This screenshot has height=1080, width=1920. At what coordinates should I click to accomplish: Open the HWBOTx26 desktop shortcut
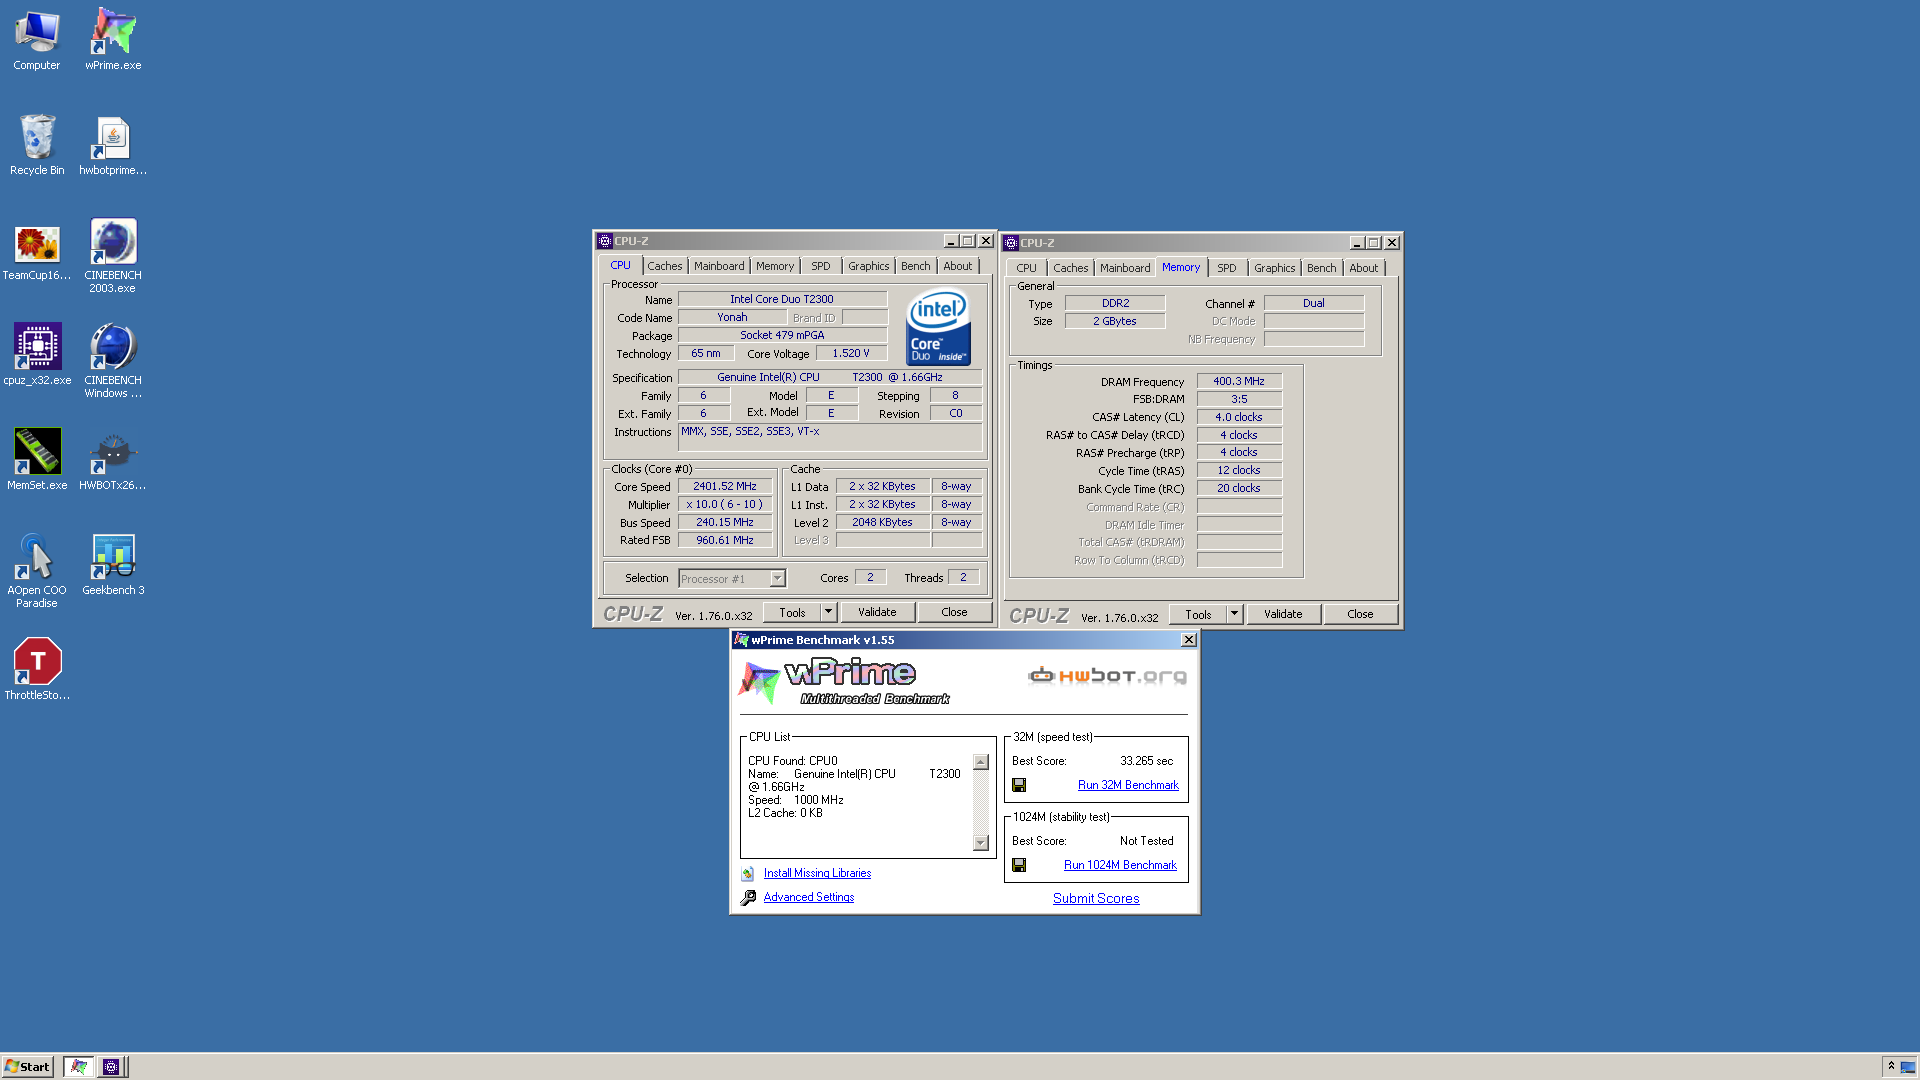pyautogui.click(x=113, y=460)
